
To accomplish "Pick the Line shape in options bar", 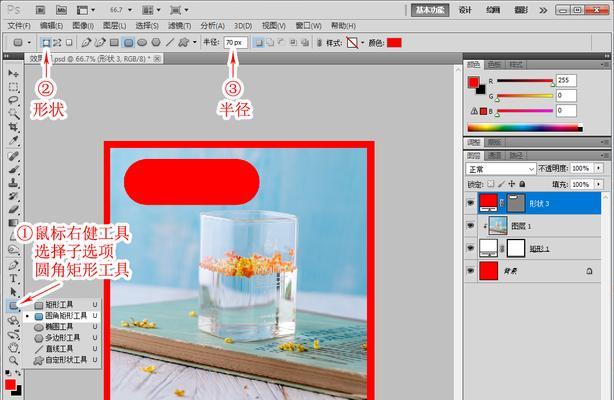I will pos(170,42).
